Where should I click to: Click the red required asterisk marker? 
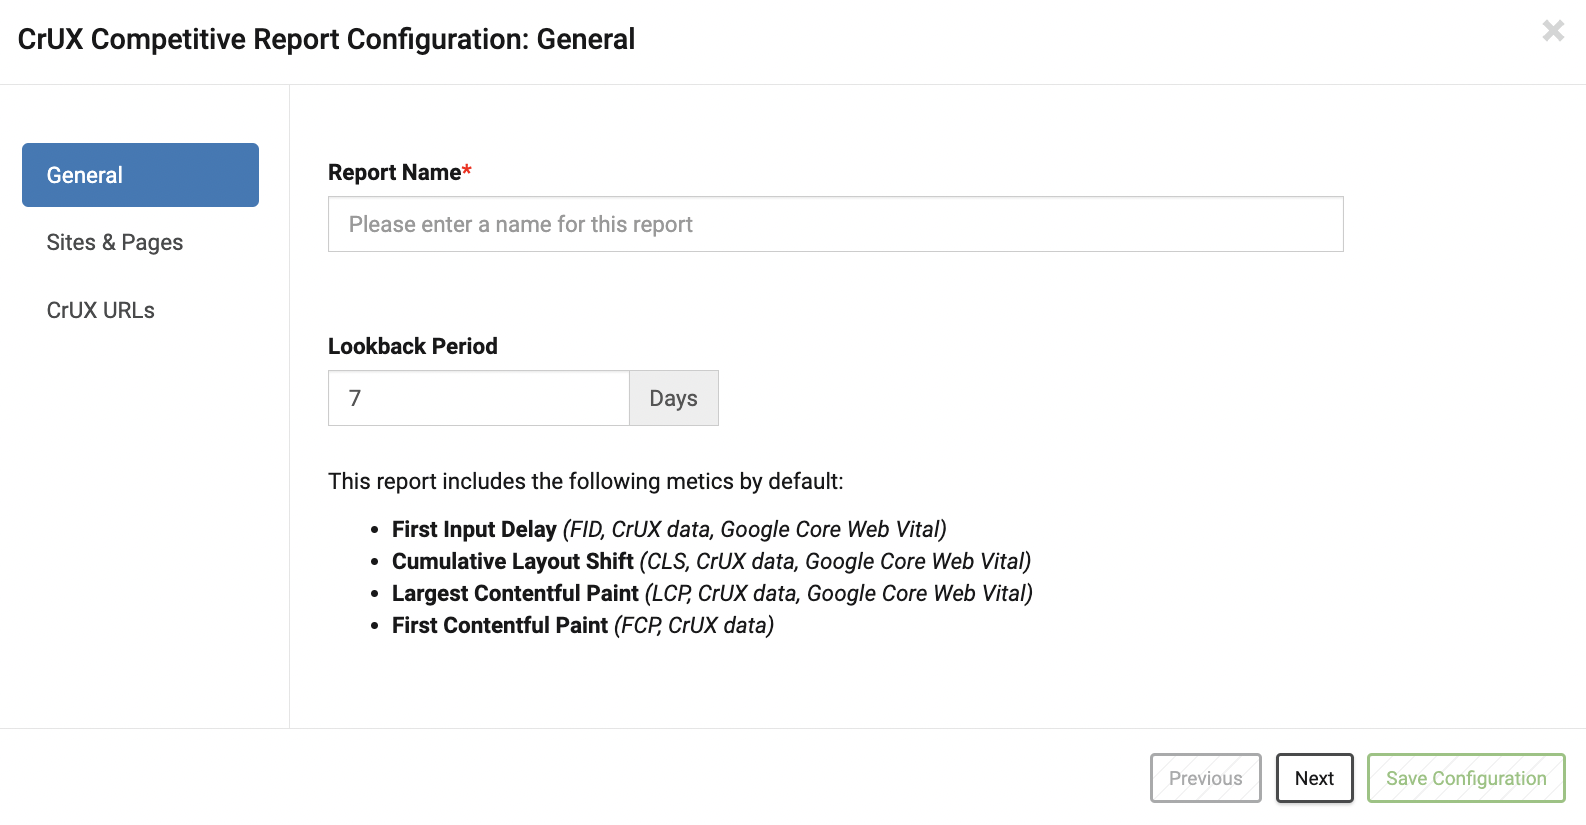(467, 170)
